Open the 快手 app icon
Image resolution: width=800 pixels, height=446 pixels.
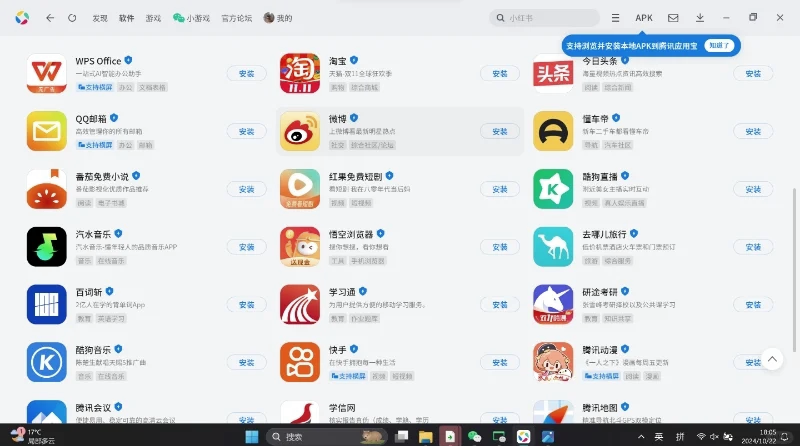[x=300, y=362]
